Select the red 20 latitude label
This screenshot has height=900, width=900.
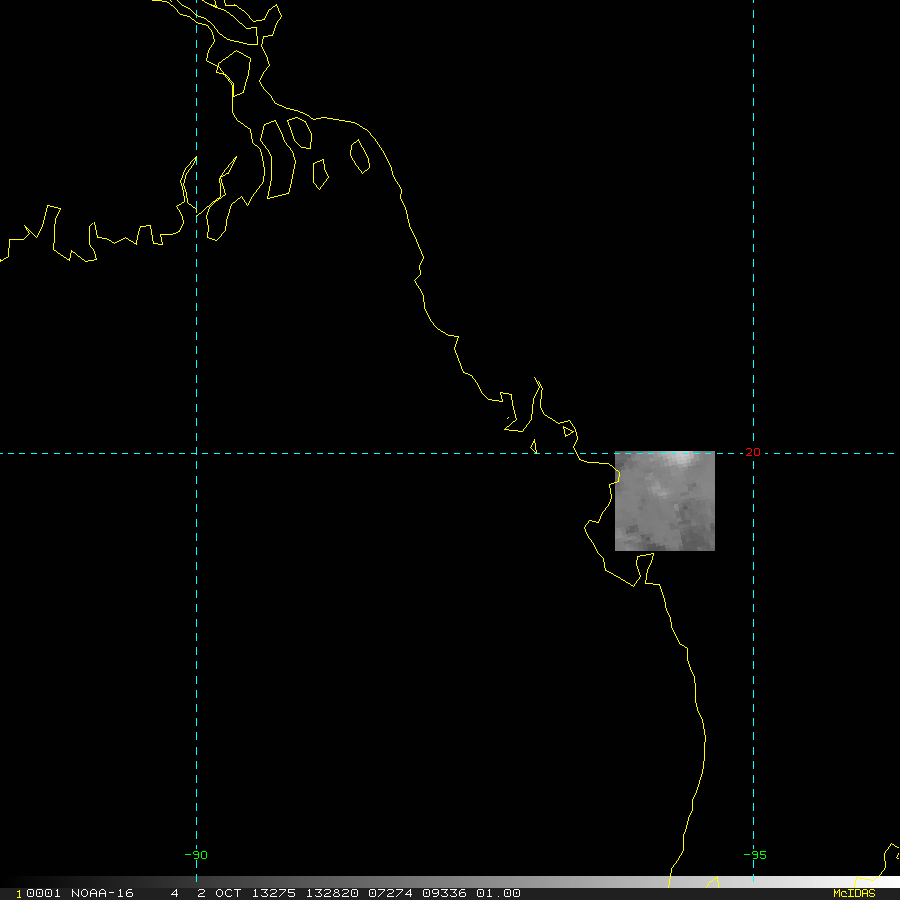click(x=752, y=452)
